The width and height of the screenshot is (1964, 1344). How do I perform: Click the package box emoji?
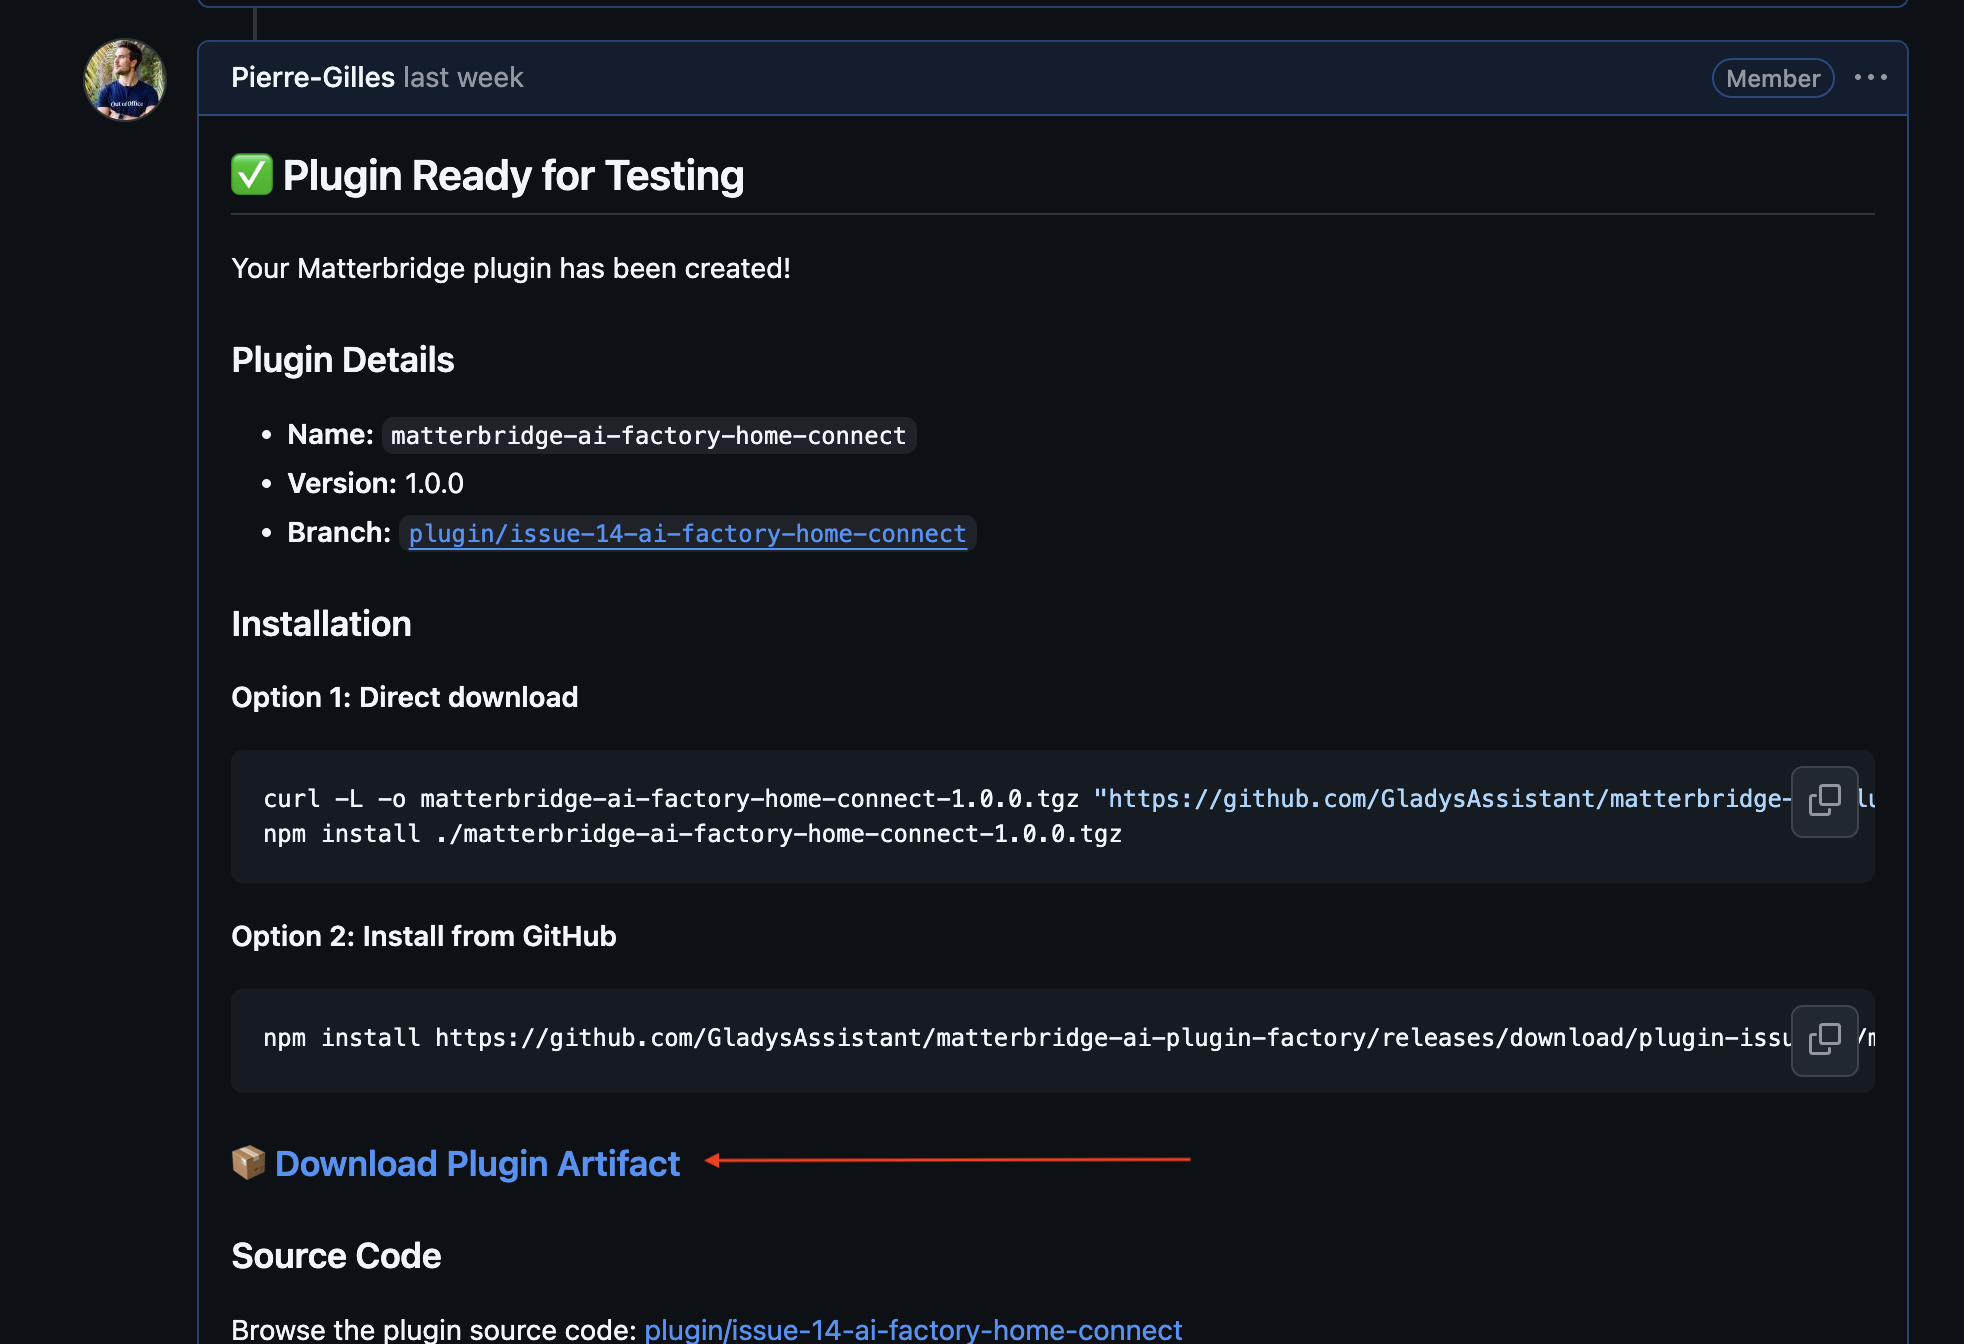coord(248,1162)
